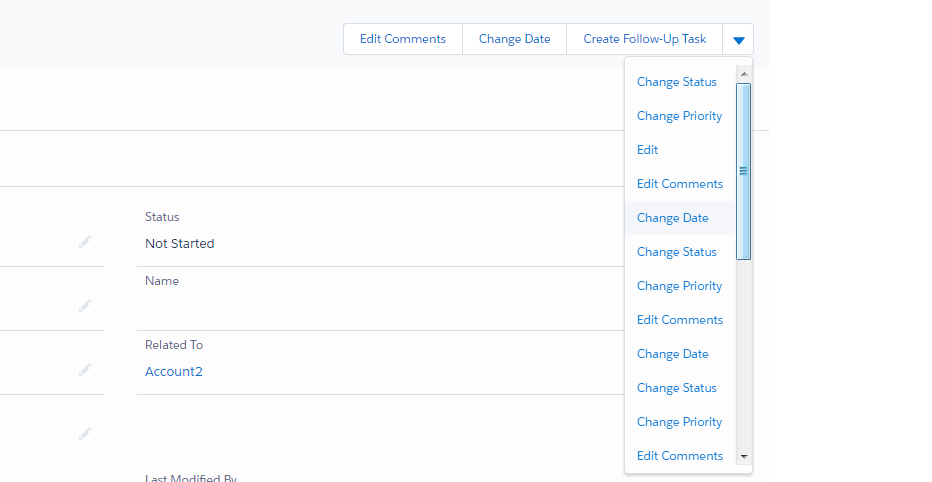This screenshot has height=482, width=932.
Task: Choose the highlighted Change Date menu entry
Action: [x=672, y=218]
